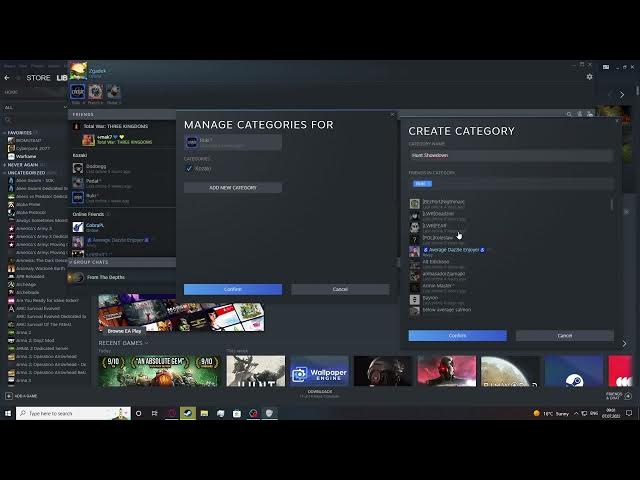Screen dimensions: 640x480
Task: Click the Cyberpunk 2077 game icon
Action: pos(11,149)
